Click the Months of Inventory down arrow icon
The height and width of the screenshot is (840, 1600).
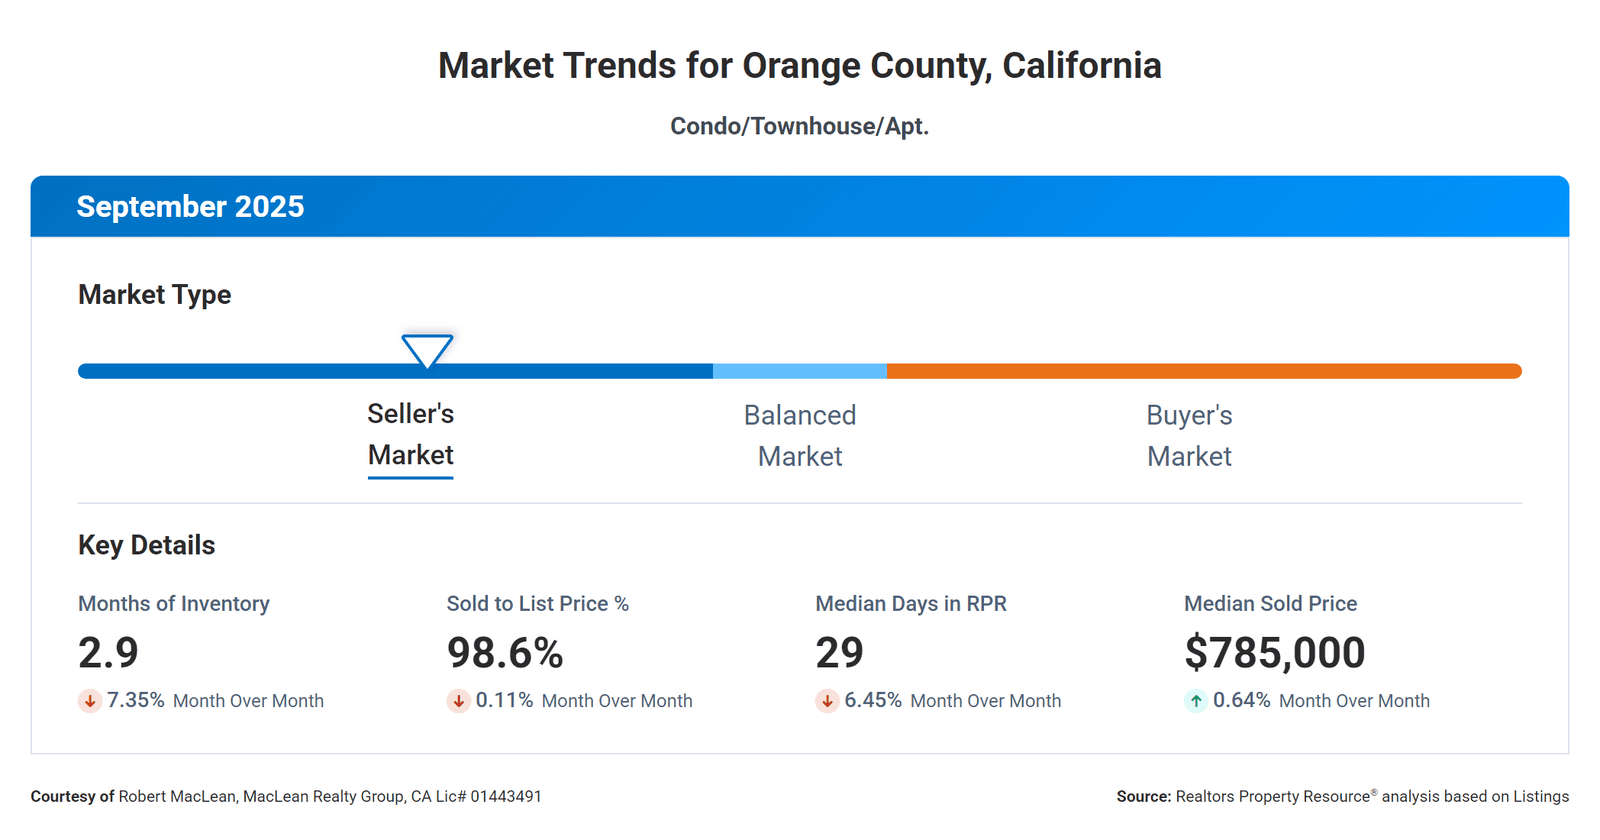click(x=90, y=701)
